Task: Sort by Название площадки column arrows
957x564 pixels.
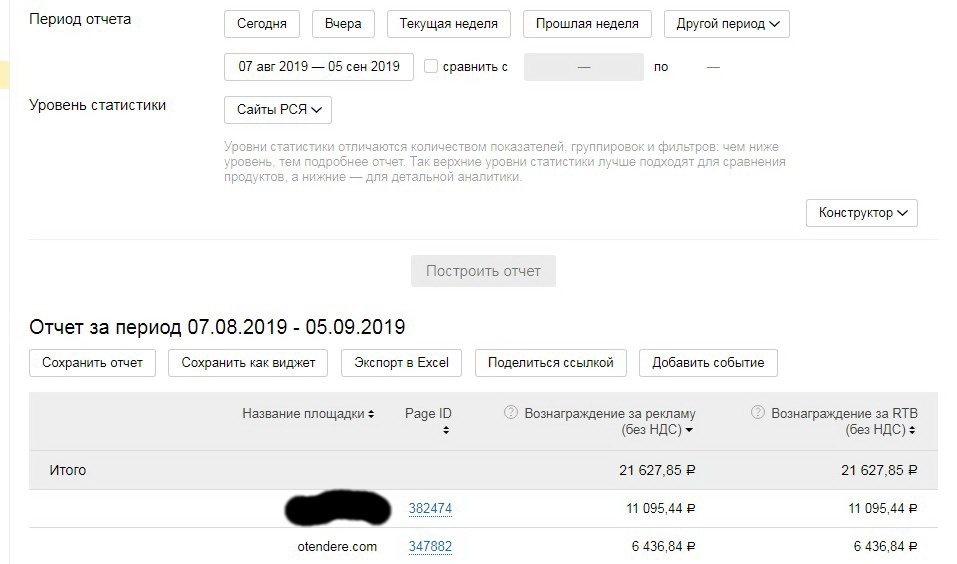Action: pyautogui.click(x=371, y=414)
